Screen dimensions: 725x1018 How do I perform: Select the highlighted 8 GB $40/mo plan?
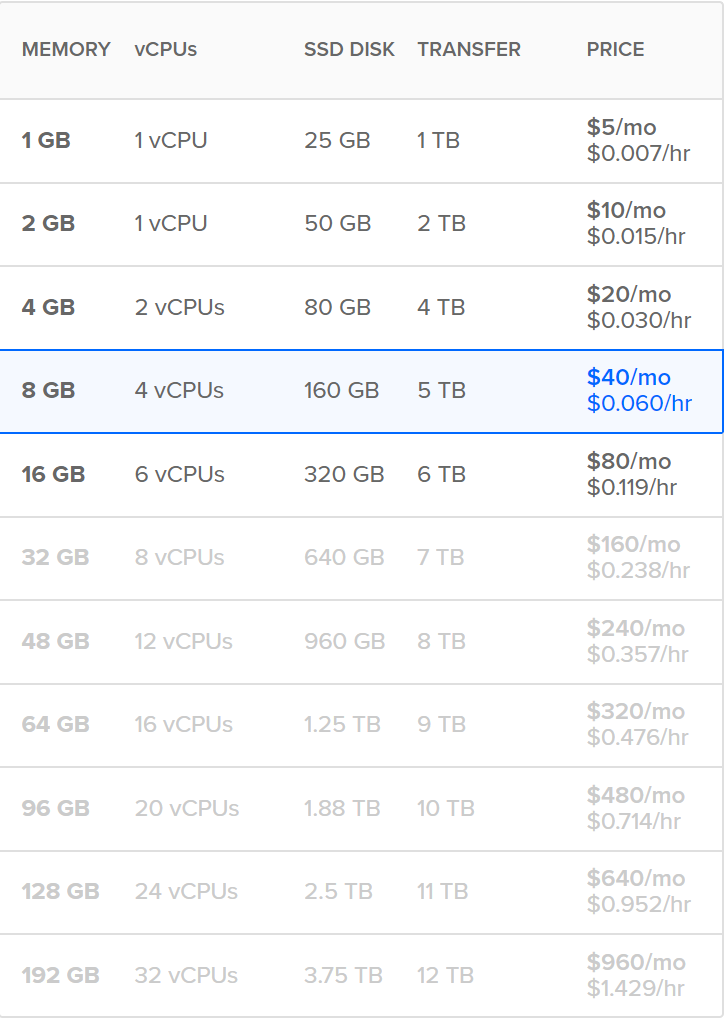tap(361, 391)
